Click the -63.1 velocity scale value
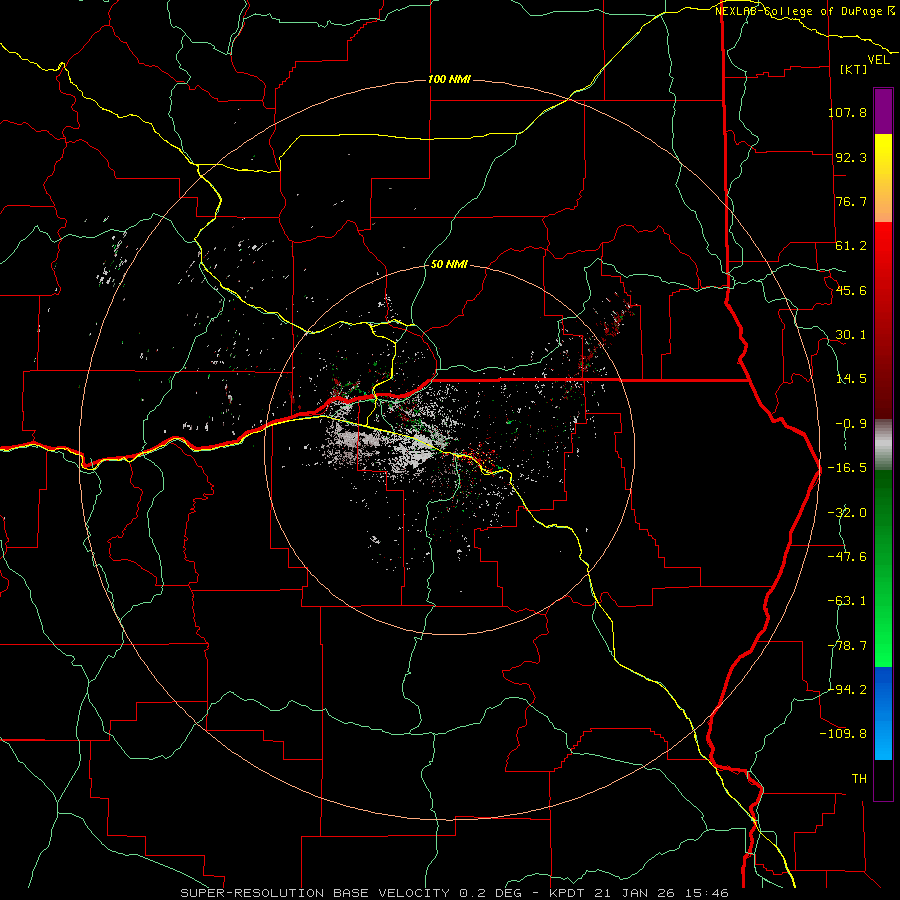 847,601
